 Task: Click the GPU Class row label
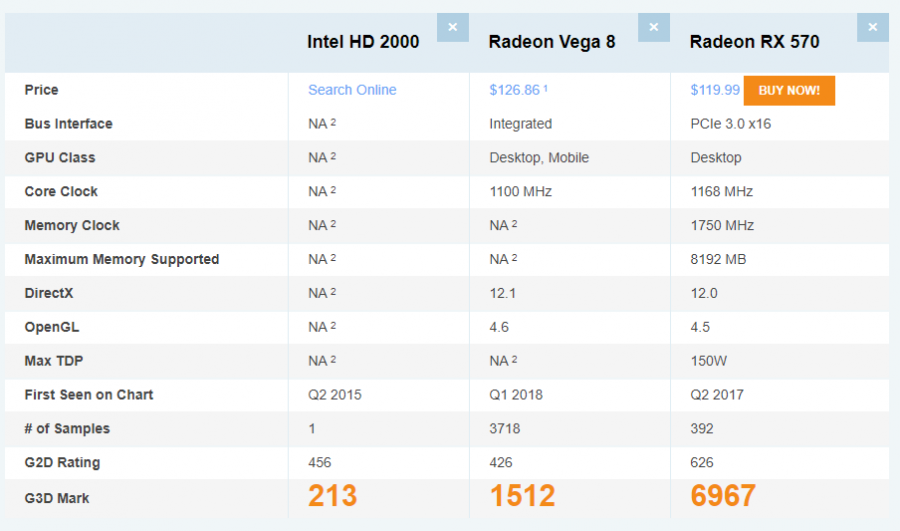click(x=60, y=158)
